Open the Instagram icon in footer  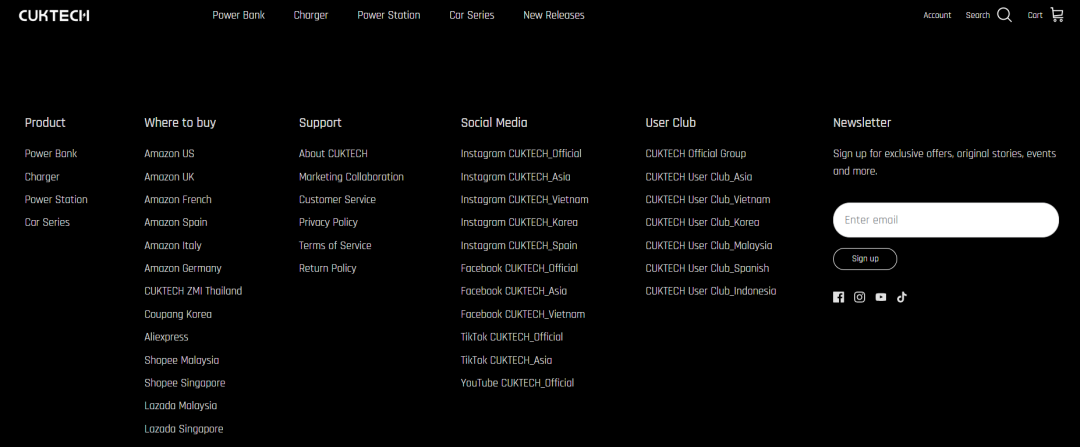point(859,297)
